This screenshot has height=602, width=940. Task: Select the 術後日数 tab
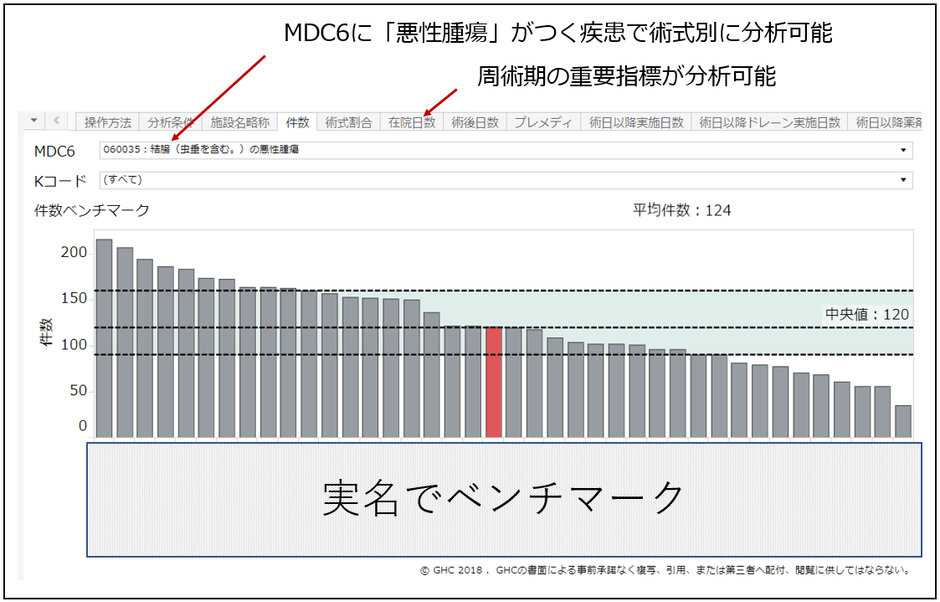[475, 122]
